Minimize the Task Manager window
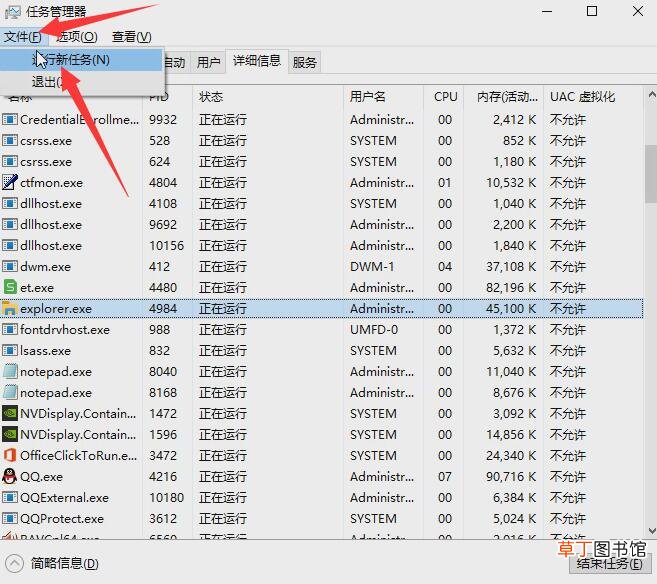Viewport: 657px width, 584px height. coord(547,11)
